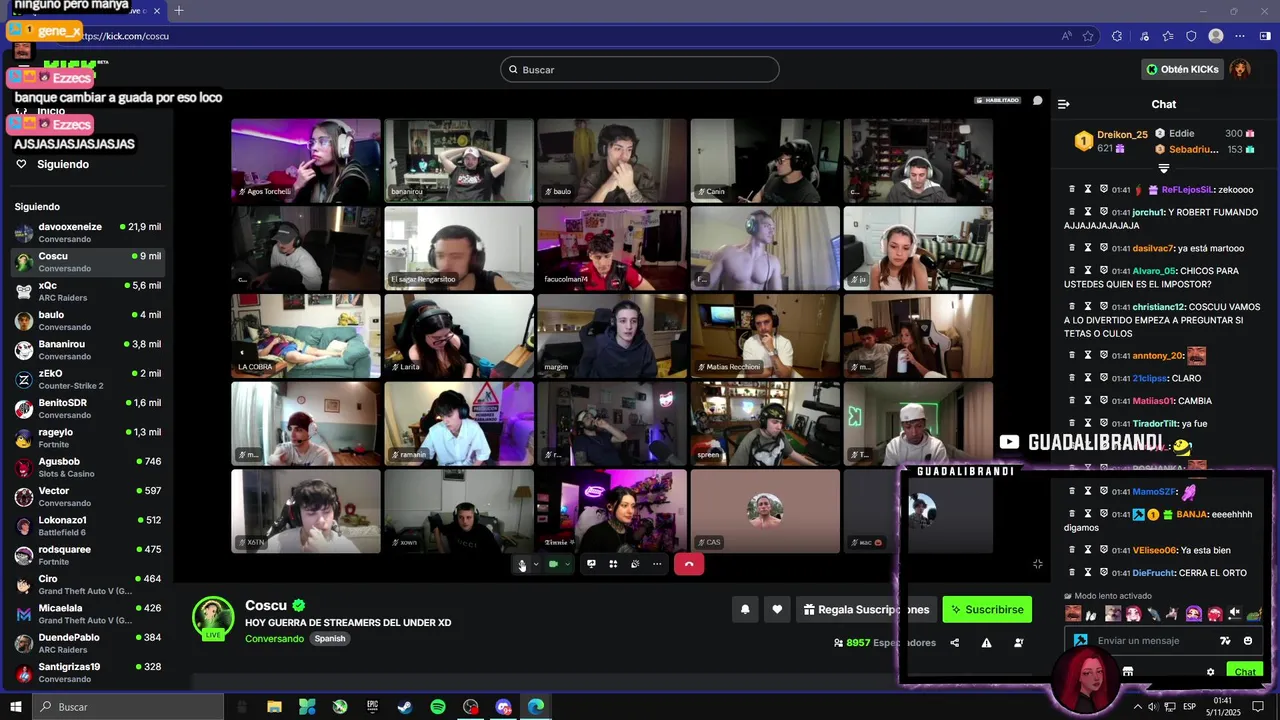The height and width of the screenshot is (720, 1280).
Task: Open Windows notification center icon
Action: 1258,707
